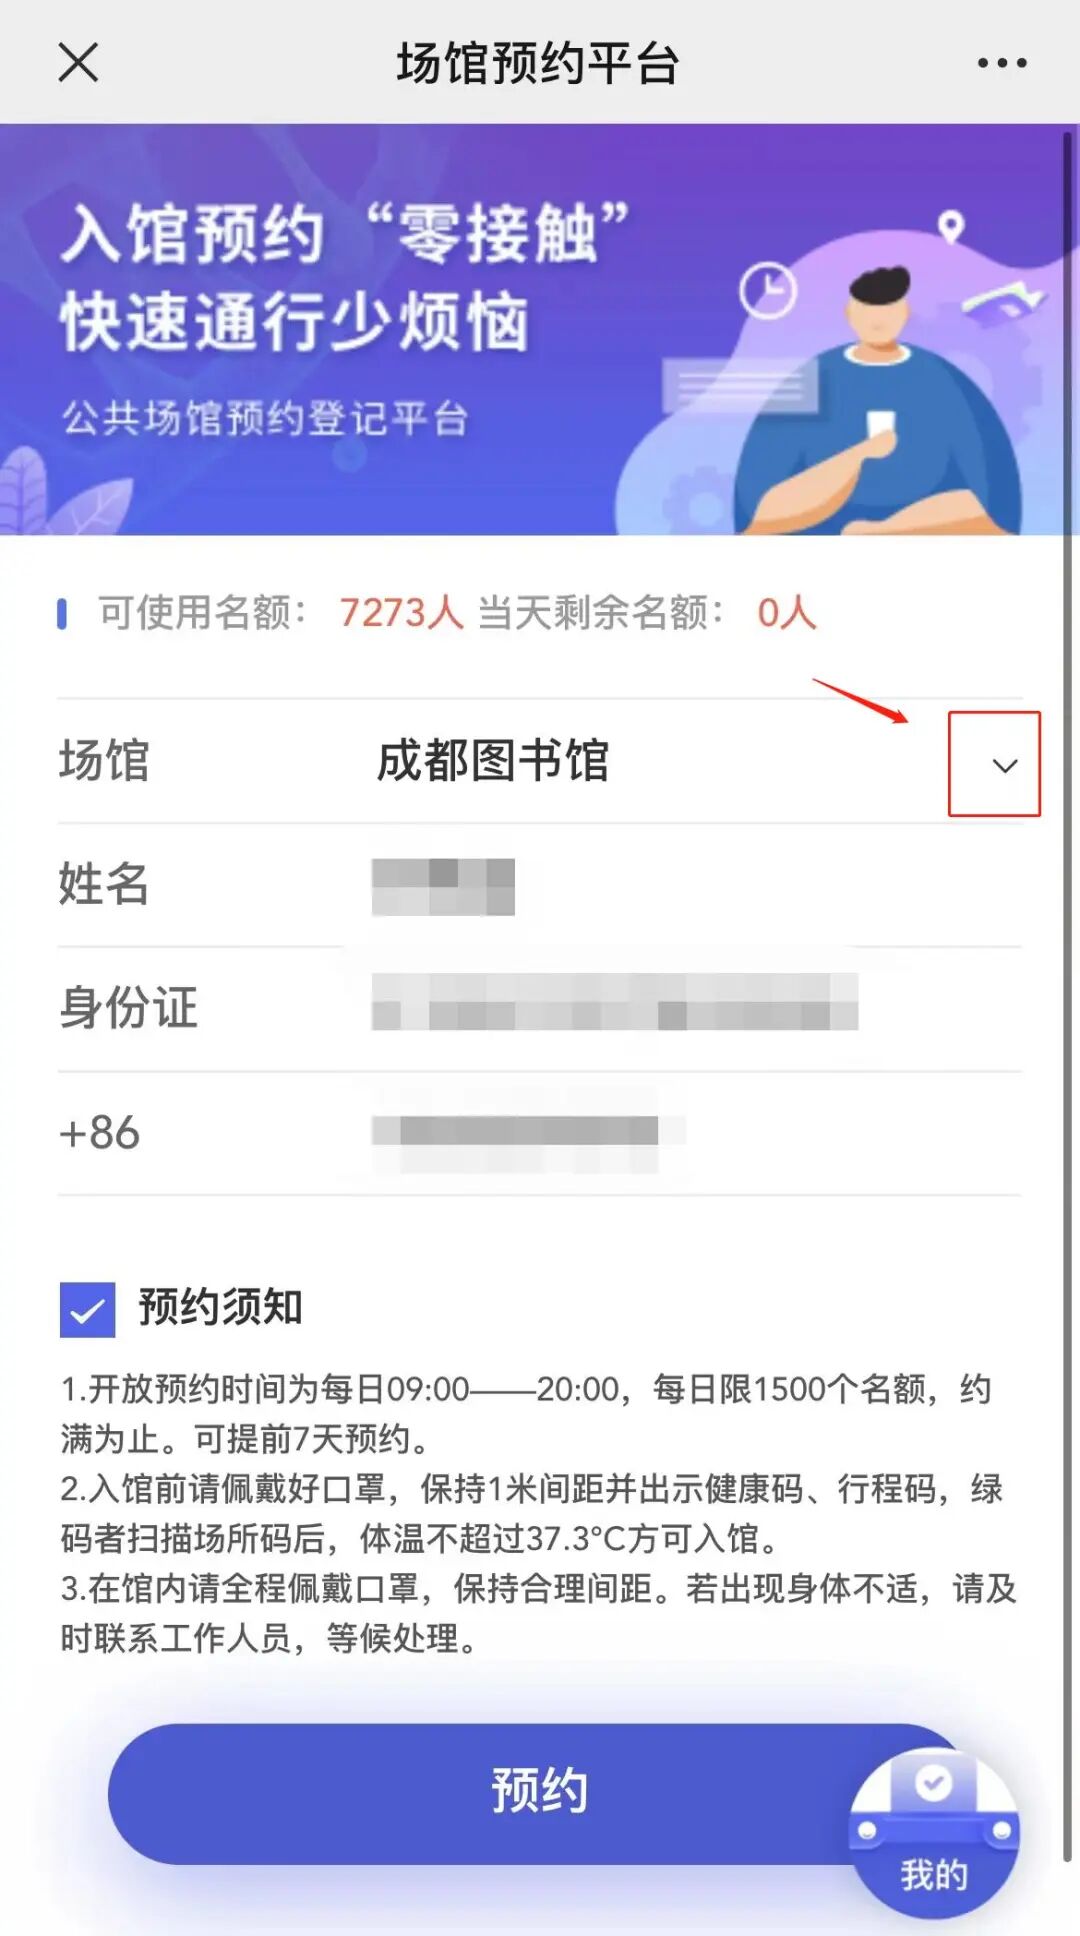1080x1936 pixels.
Task: Toggle the 预约须知 checkbox
Action: pyautogui.click(x=87, y=1309)
